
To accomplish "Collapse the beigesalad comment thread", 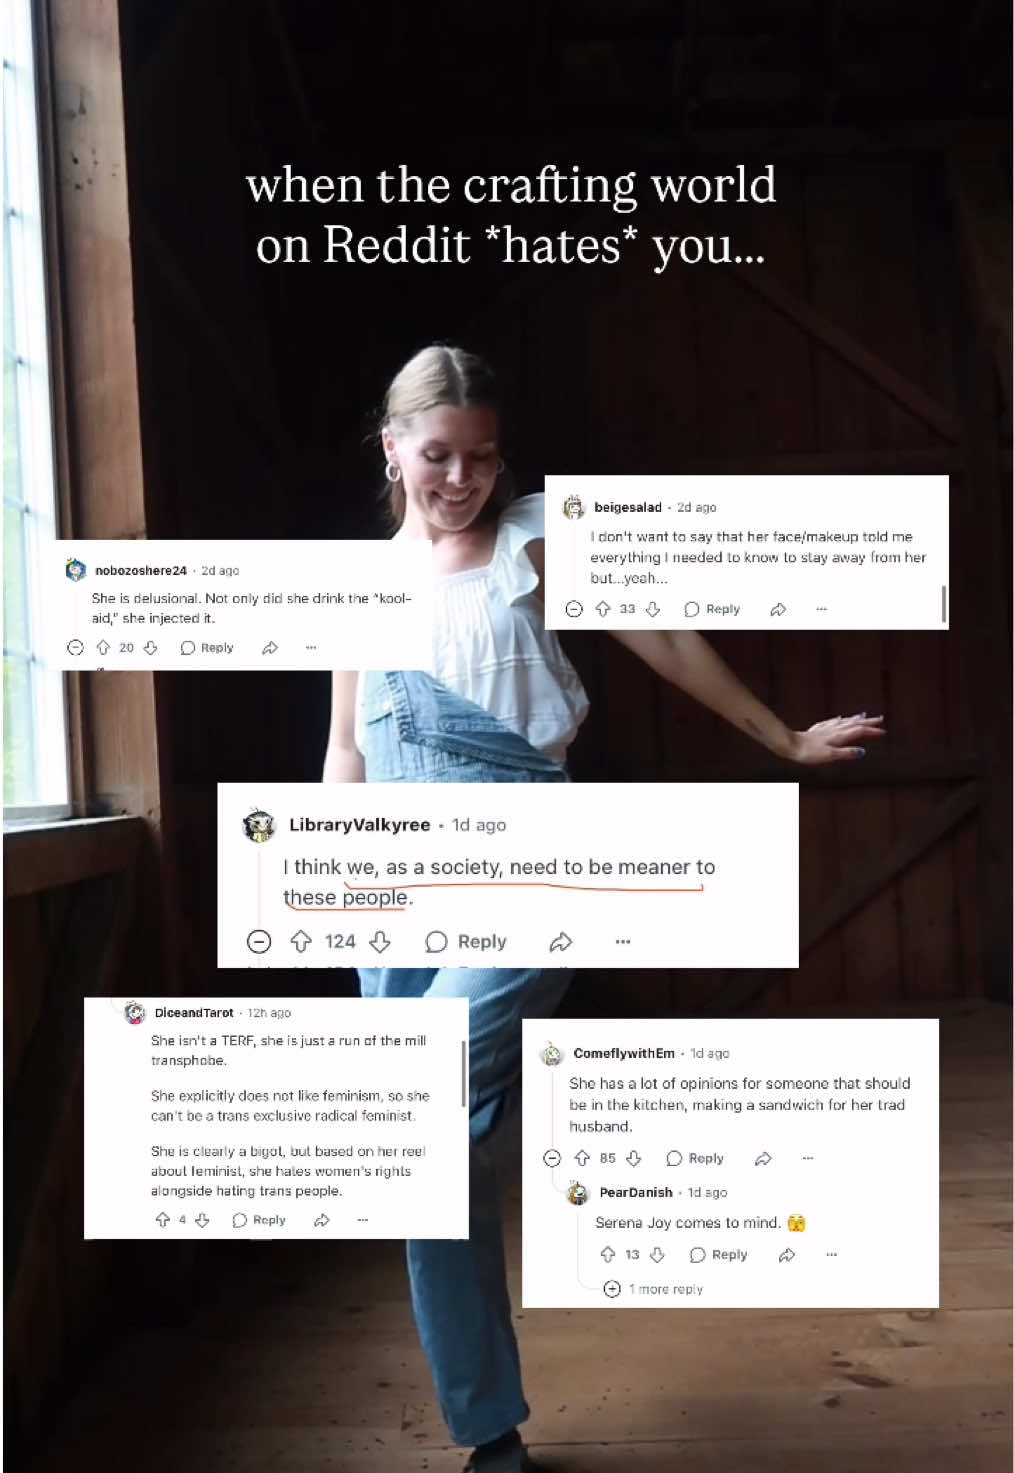I will pyautogui.click(x=574, y=609).
